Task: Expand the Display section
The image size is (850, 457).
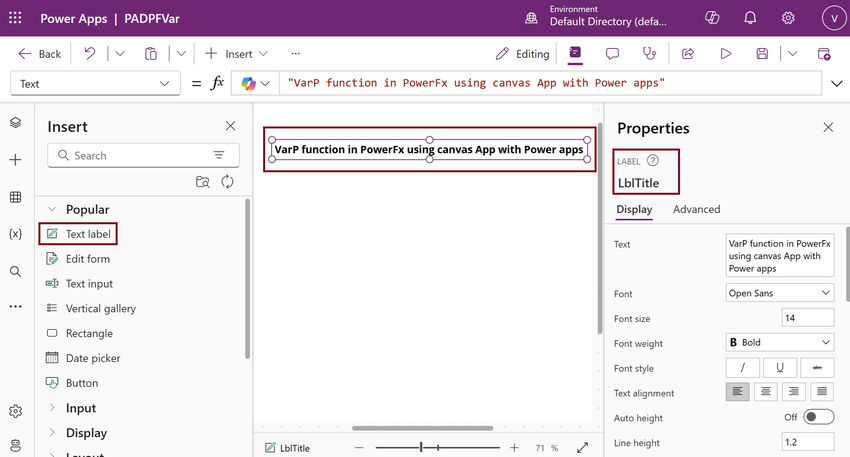Action: click(x=52, y=432)
